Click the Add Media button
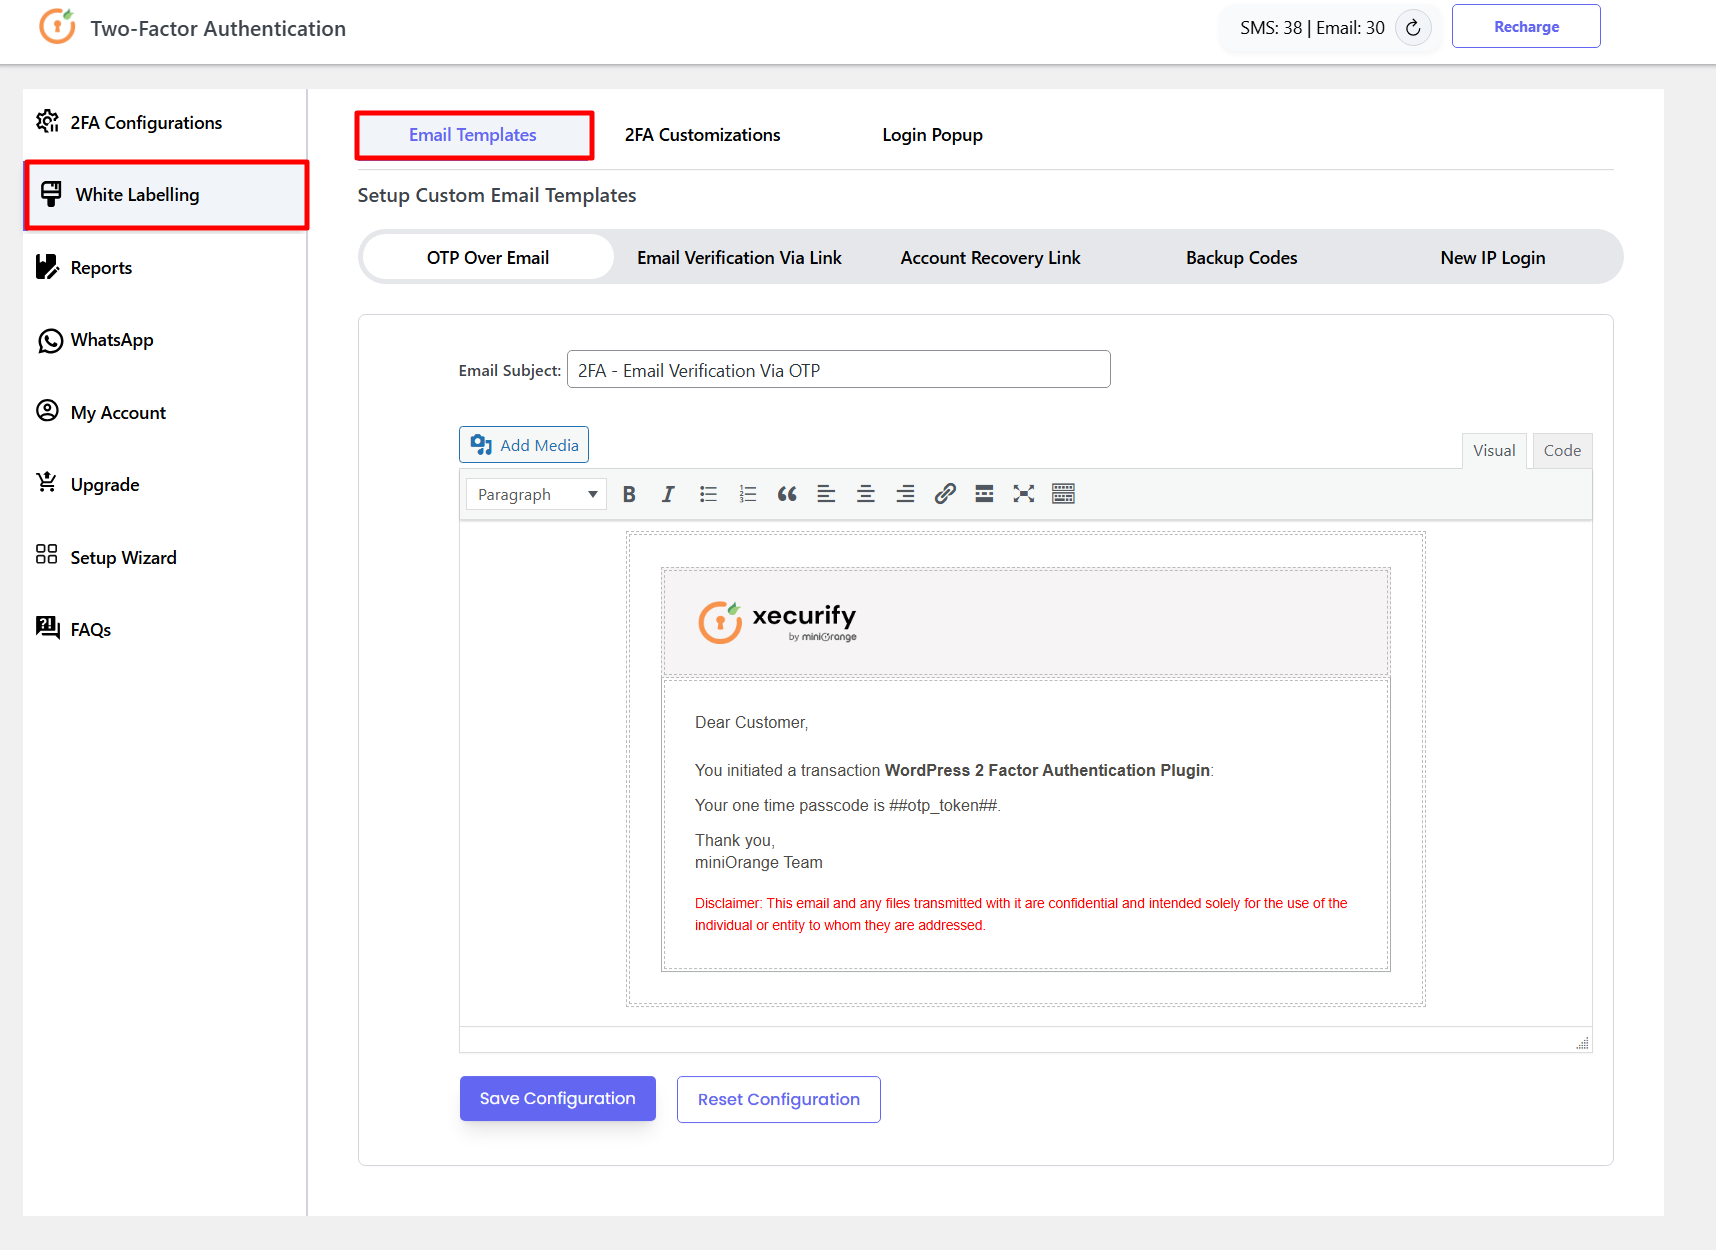 pyautogui.click(x=524, y=445)
